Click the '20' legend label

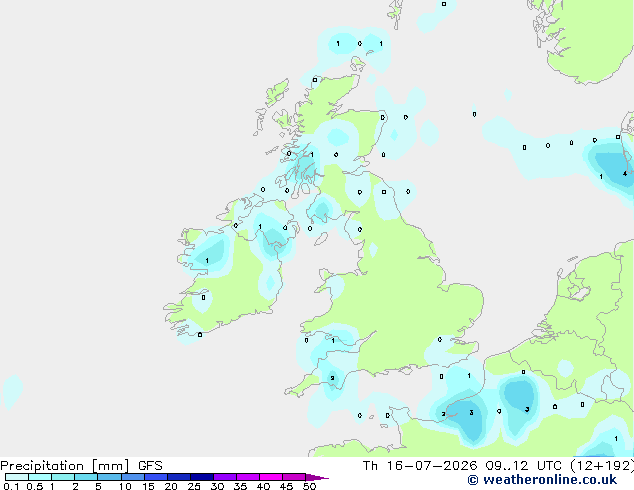point(171,486)
